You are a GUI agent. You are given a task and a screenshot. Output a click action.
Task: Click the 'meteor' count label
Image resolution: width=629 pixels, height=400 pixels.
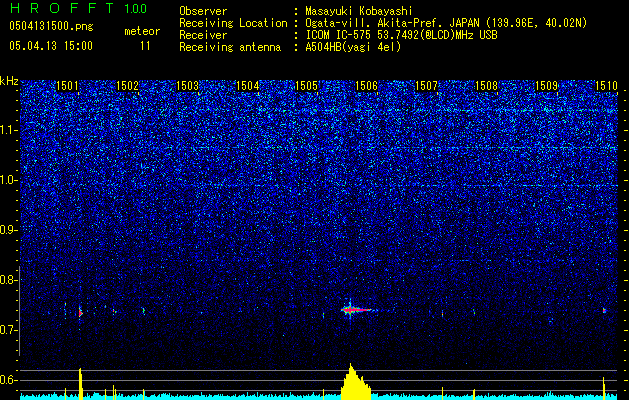[142, 31]
